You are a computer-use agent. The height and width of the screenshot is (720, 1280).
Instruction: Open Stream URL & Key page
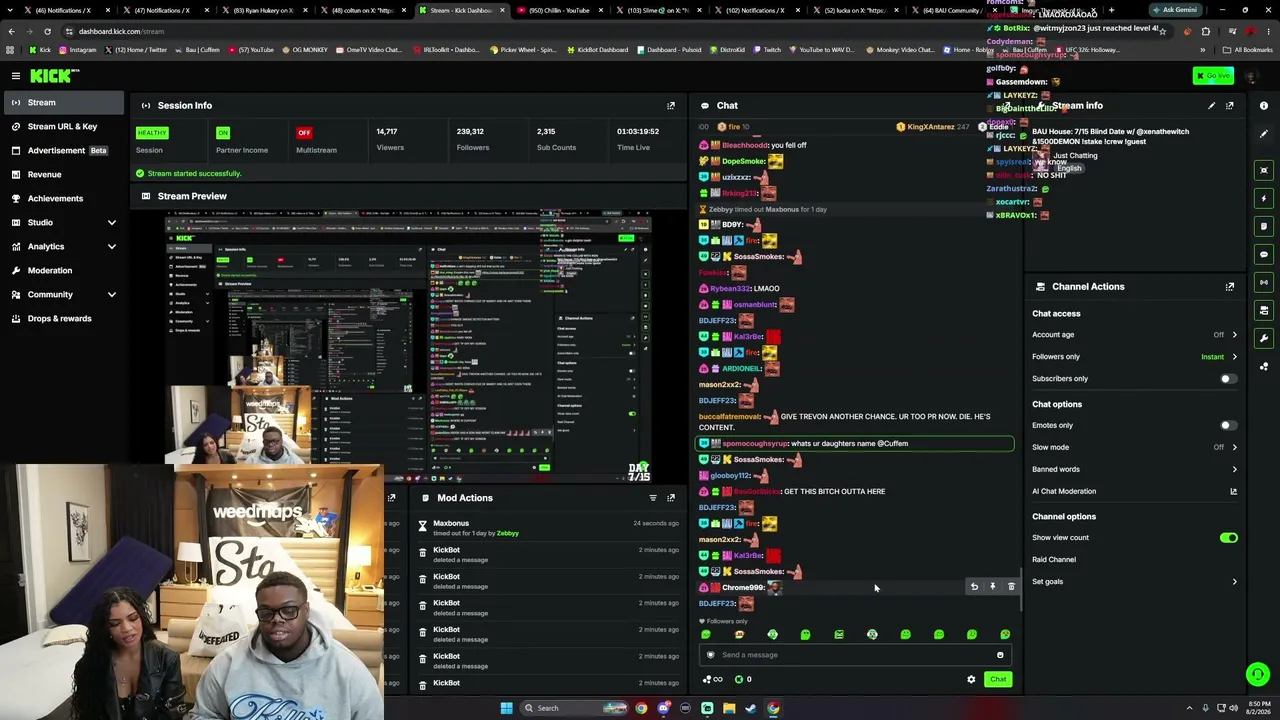62,126
